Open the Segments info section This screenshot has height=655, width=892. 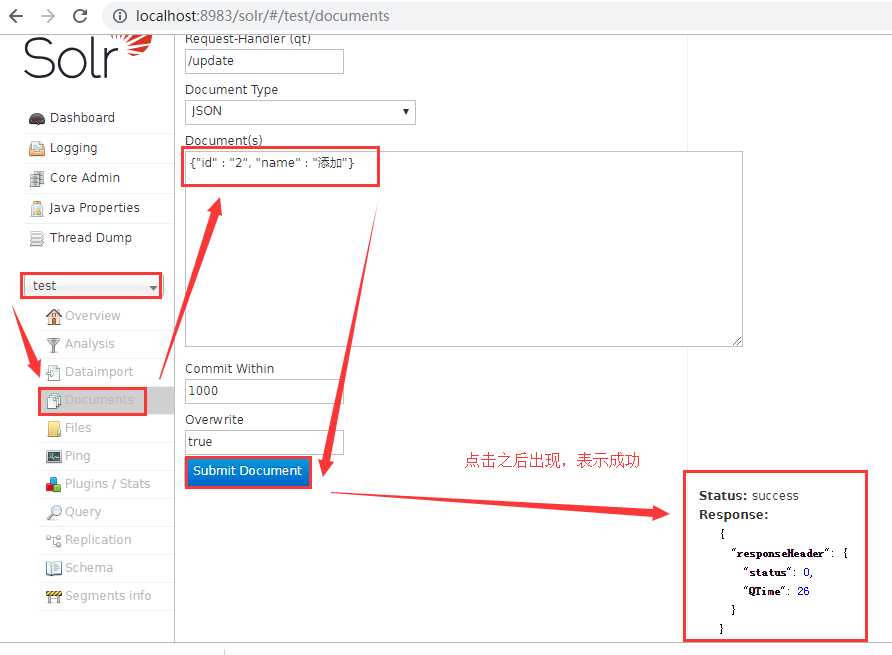108,596
